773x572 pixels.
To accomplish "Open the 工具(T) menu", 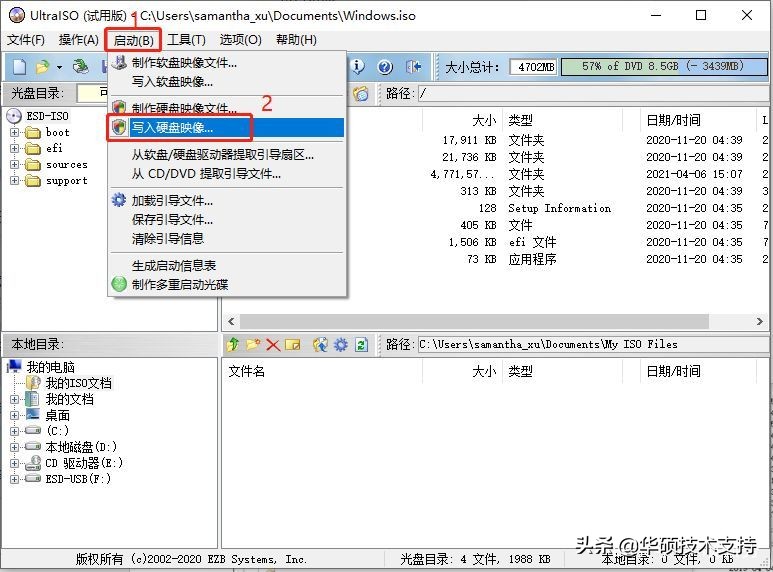I will pos(186,39).
